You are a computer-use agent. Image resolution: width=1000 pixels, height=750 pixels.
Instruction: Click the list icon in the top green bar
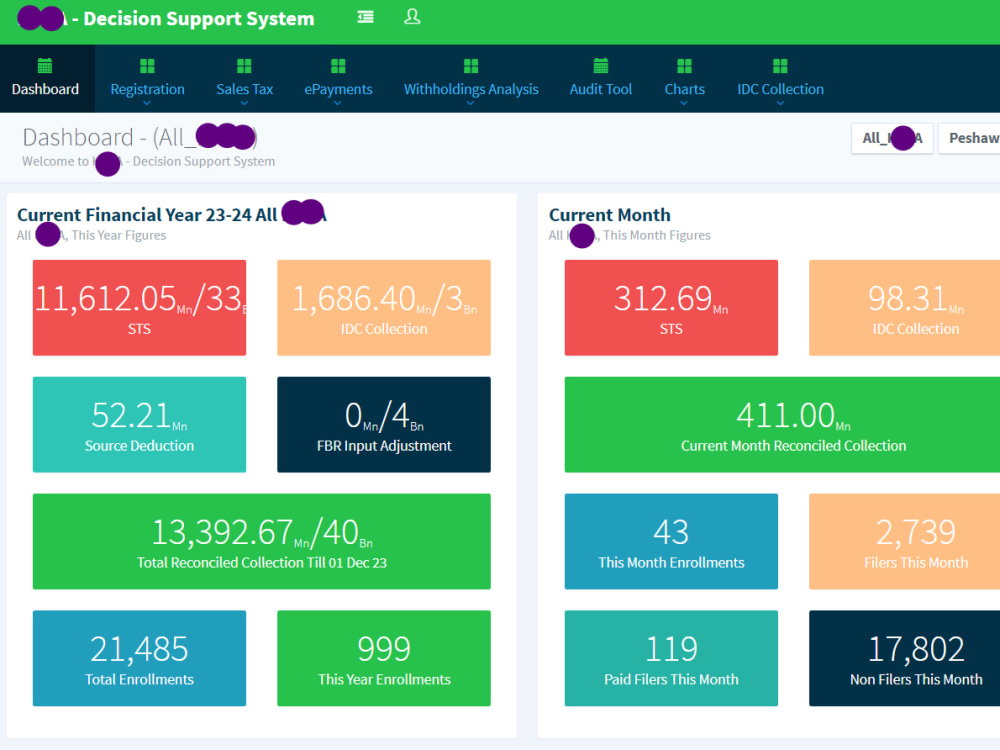point(365,17)
